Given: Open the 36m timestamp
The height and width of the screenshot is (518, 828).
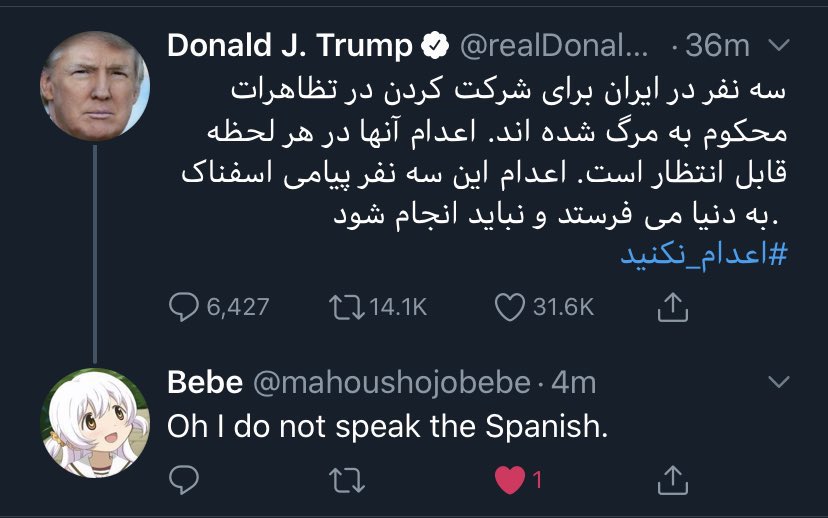Looking at the screenshot, I should pos(717,46).
